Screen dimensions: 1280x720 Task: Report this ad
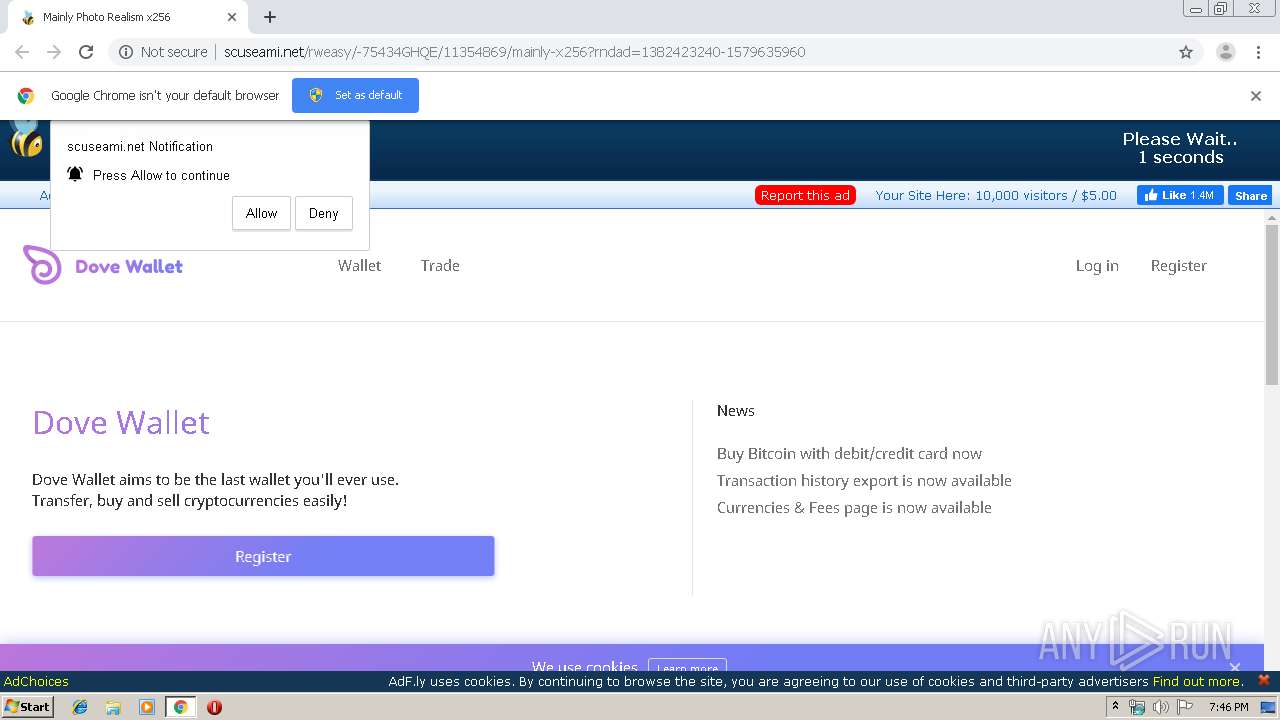tap(805, 195)
